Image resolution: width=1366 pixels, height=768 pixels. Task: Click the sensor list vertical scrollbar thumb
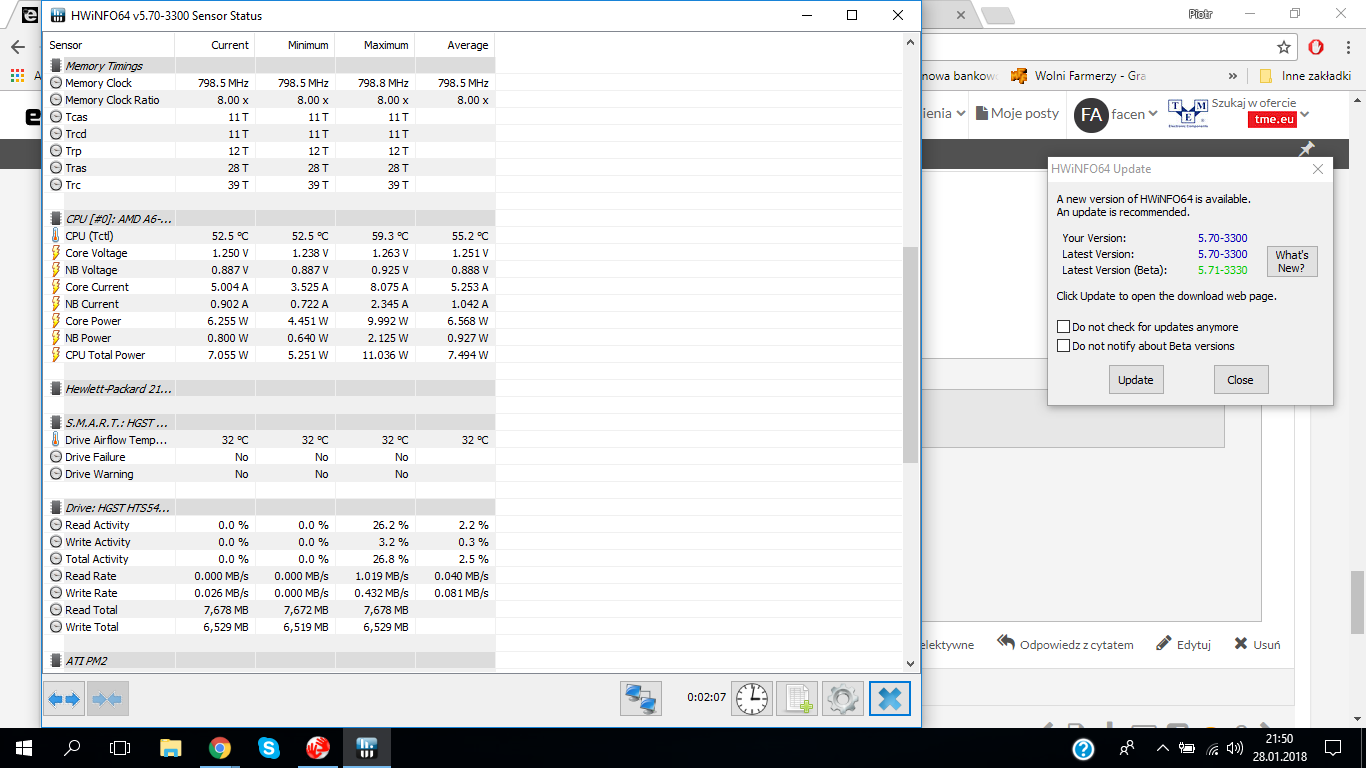[910, 354]
